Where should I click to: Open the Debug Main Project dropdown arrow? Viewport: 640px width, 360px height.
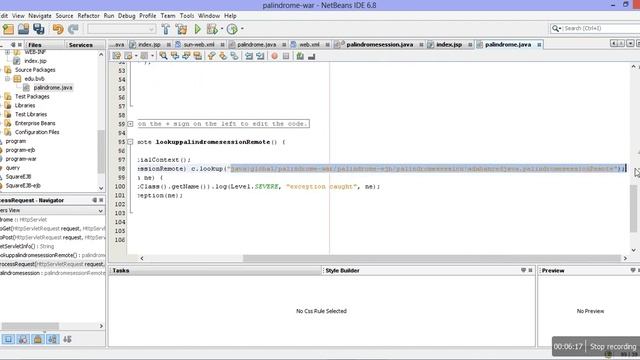pyautogui.click(x=222, y=29)
